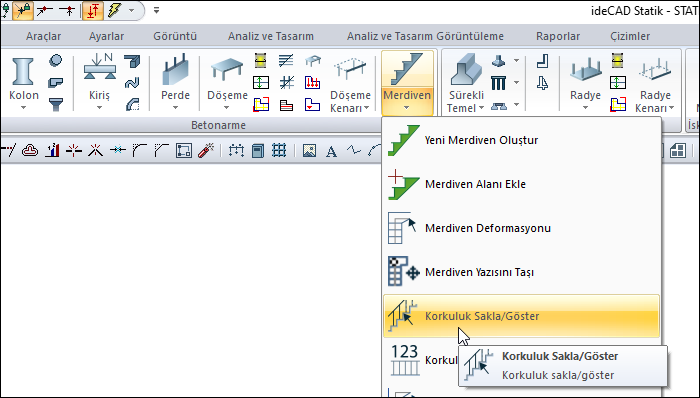This screenshot has width=700, height=398.
Task: Select the wavy curved beam icon
Action: click(132, 83)
